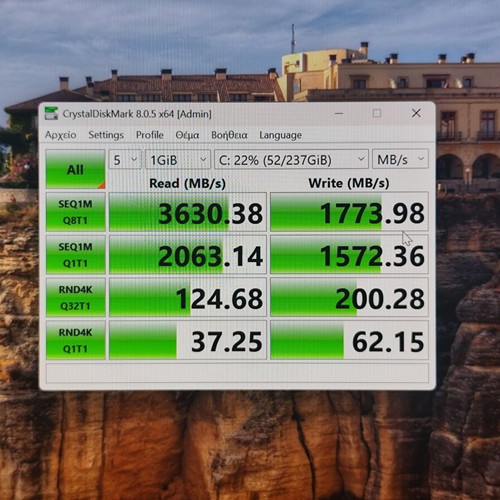Viewport: 500px width, 500px height.
Task: Minimize the CrystalDiskMark window
Action: (339, 113)
